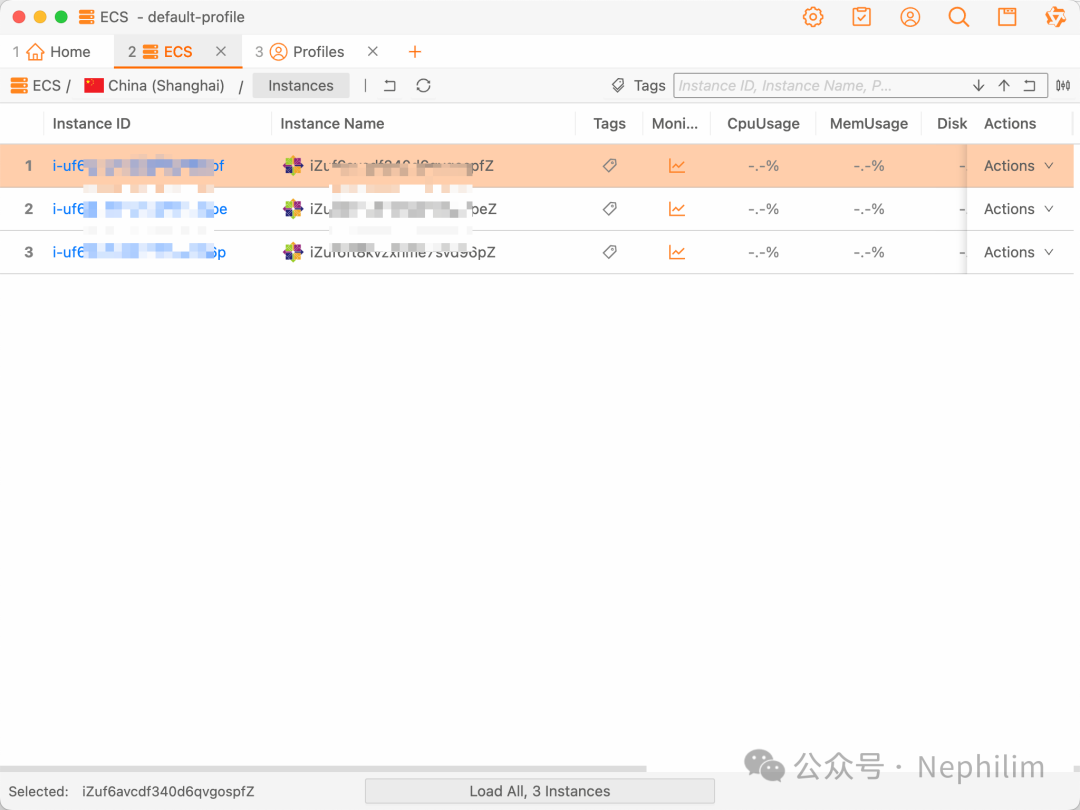Open the user account icon in title bar

pyautogui.click(x=910, y=17)
